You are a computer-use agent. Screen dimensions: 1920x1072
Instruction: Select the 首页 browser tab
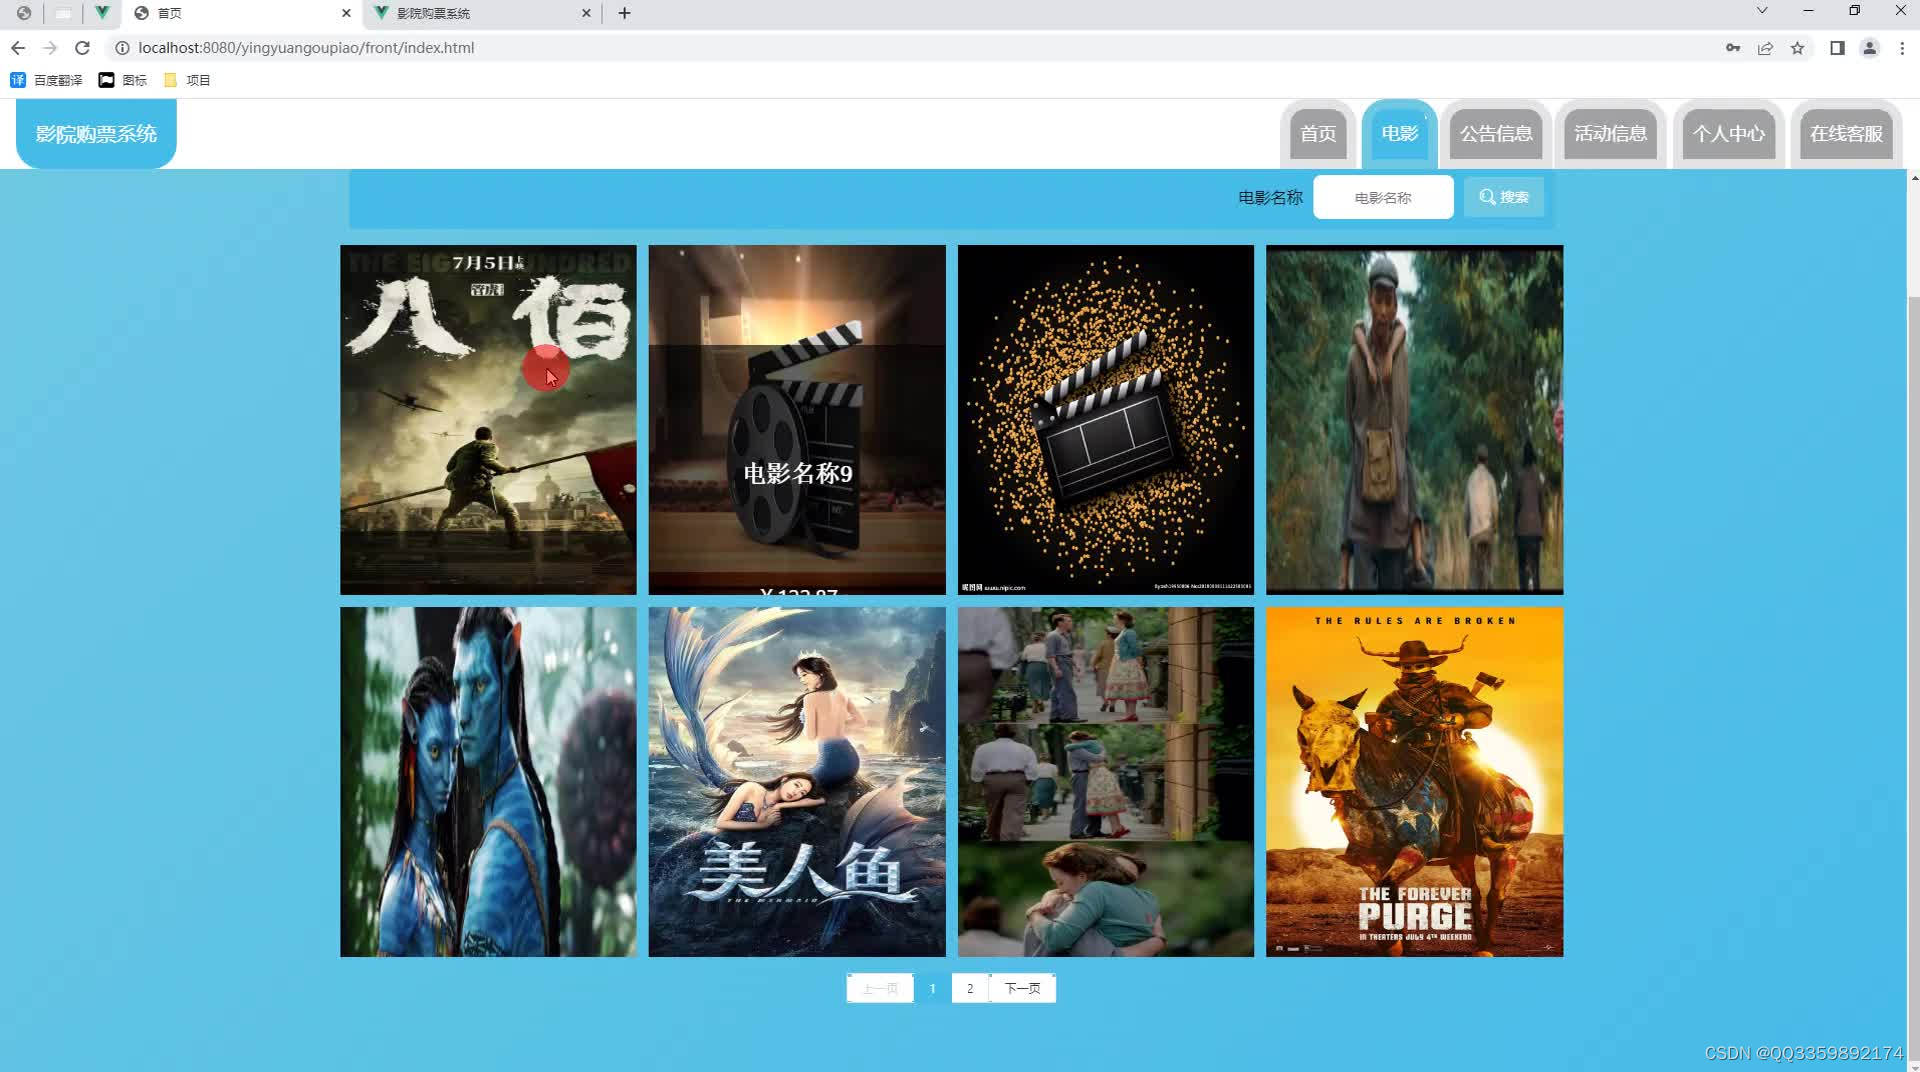click(x=243, y=13)
